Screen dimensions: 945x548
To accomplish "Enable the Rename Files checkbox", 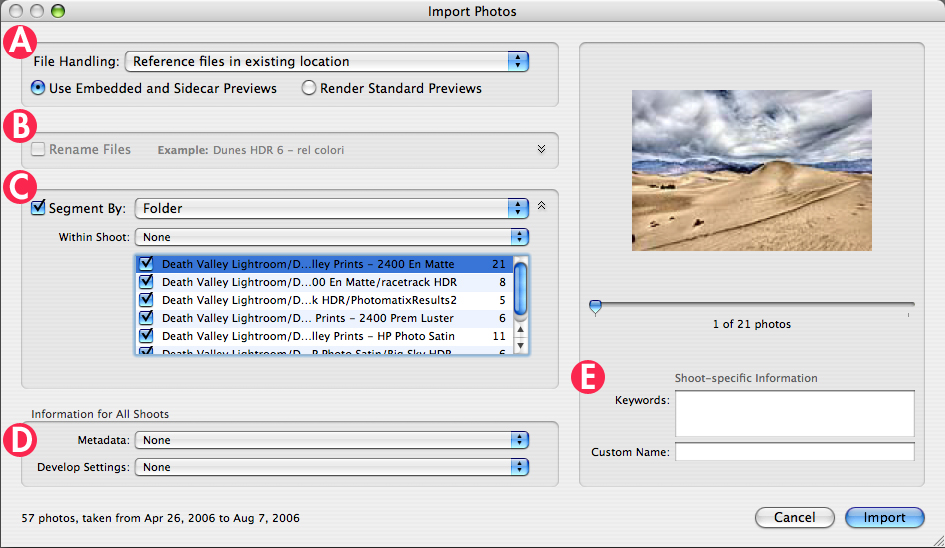I will pos(38,150).
